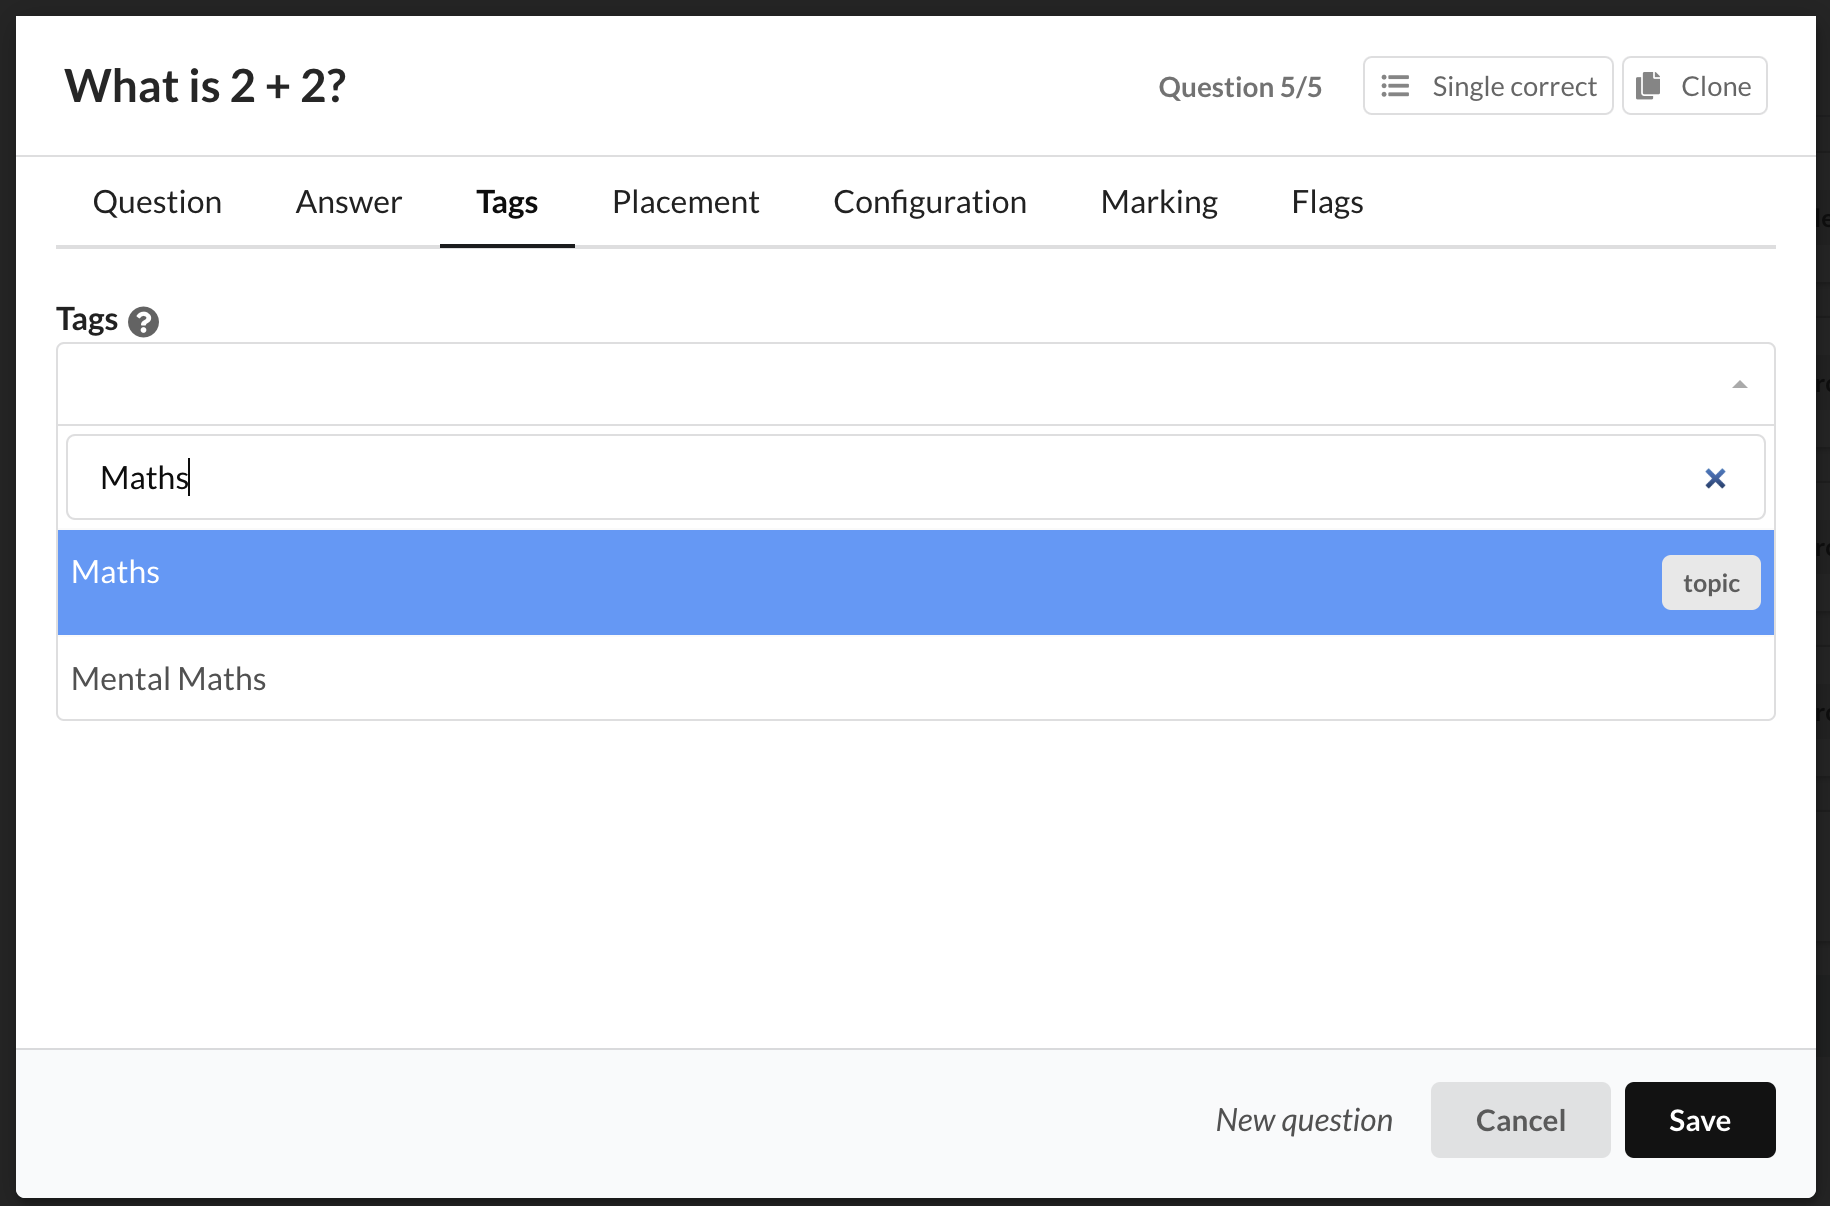Viewport: 1830px width, 1206px height.
Task: Switch to the Marking tab
Action: [1158, 203]
